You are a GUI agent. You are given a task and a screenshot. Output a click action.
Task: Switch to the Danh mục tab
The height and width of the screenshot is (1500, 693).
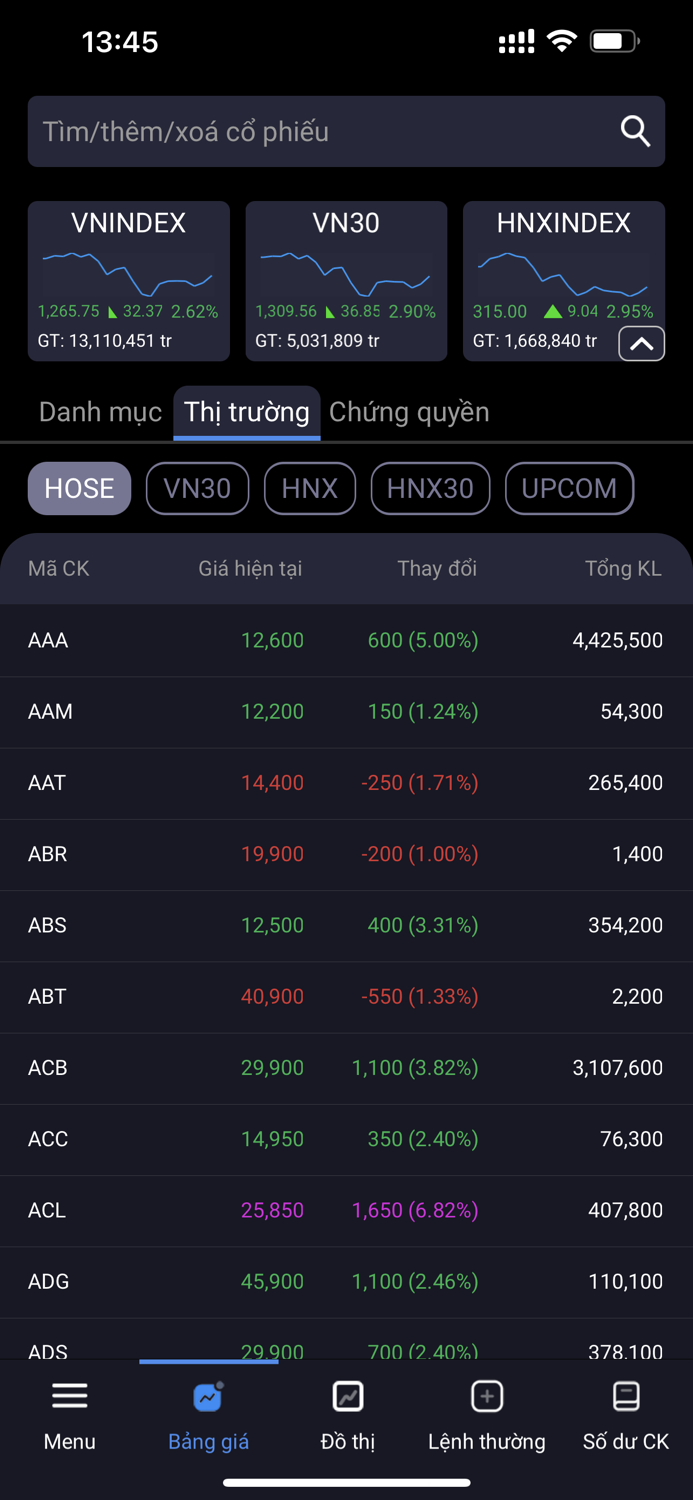coord(100,412)
